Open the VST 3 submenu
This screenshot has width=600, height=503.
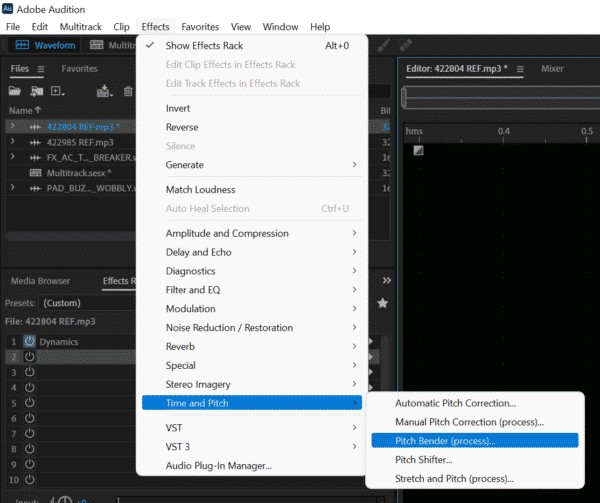(x=252, y=447)
